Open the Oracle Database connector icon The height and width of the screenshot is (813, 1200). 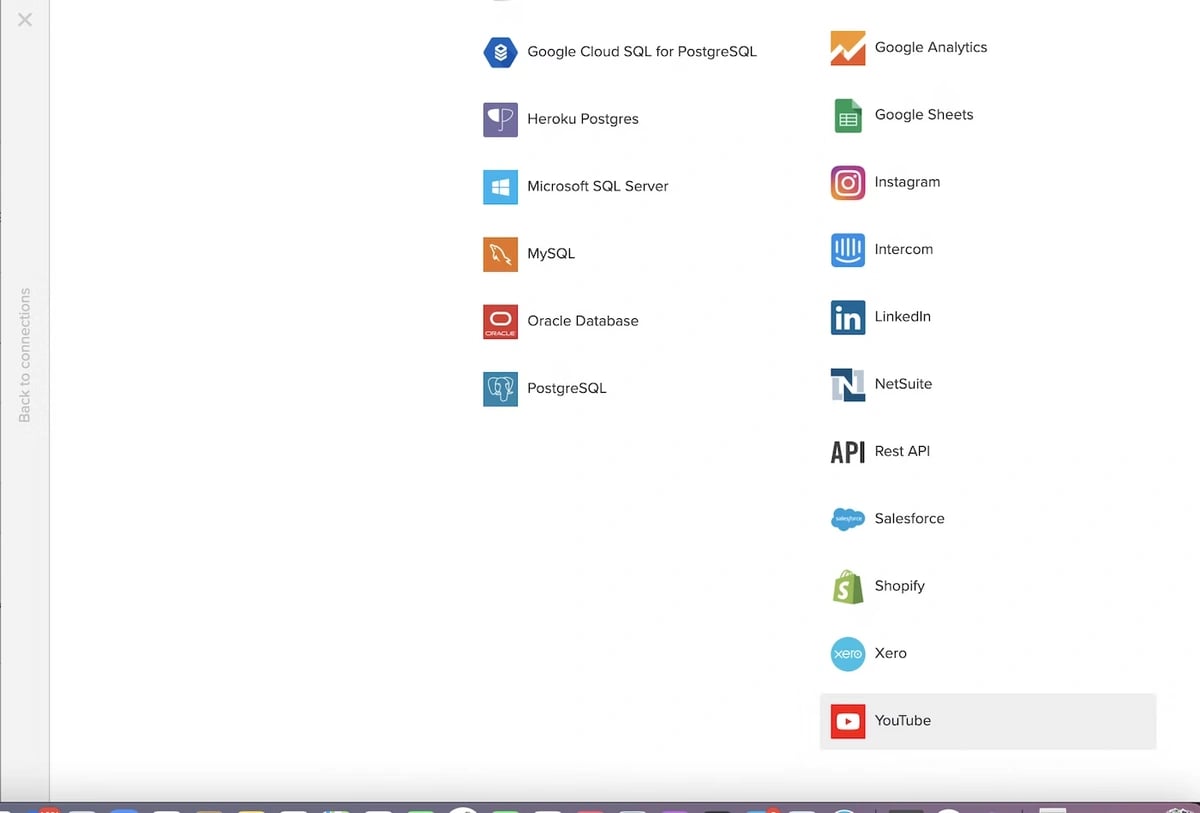point(500,321)
